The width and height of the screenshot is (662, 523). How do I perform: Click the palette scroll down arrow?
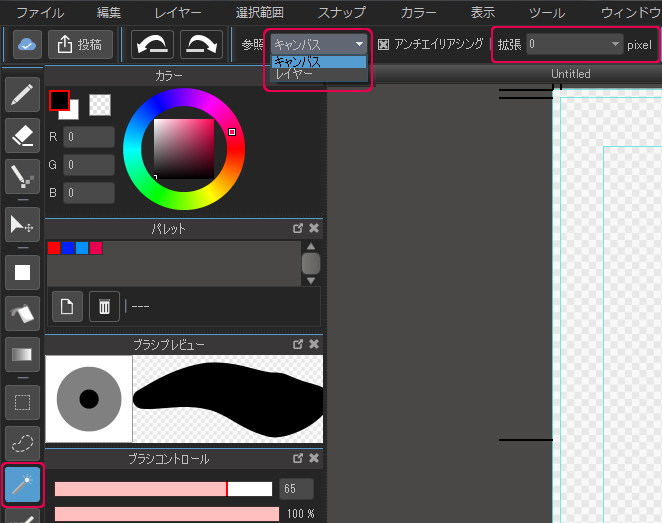pyautogui.click(x=311, y=281)
